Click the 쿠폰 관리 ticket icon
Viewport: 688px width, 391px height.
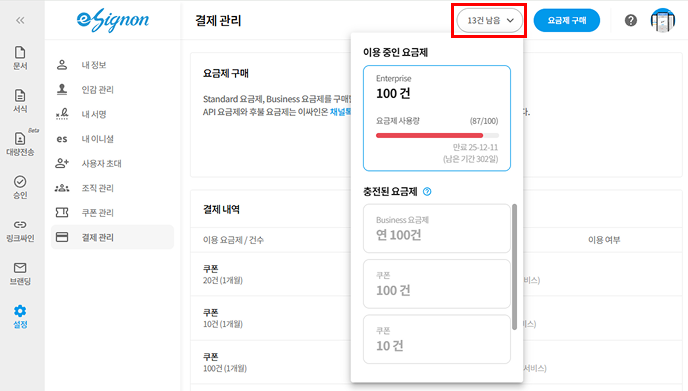(x=62, y=212)
